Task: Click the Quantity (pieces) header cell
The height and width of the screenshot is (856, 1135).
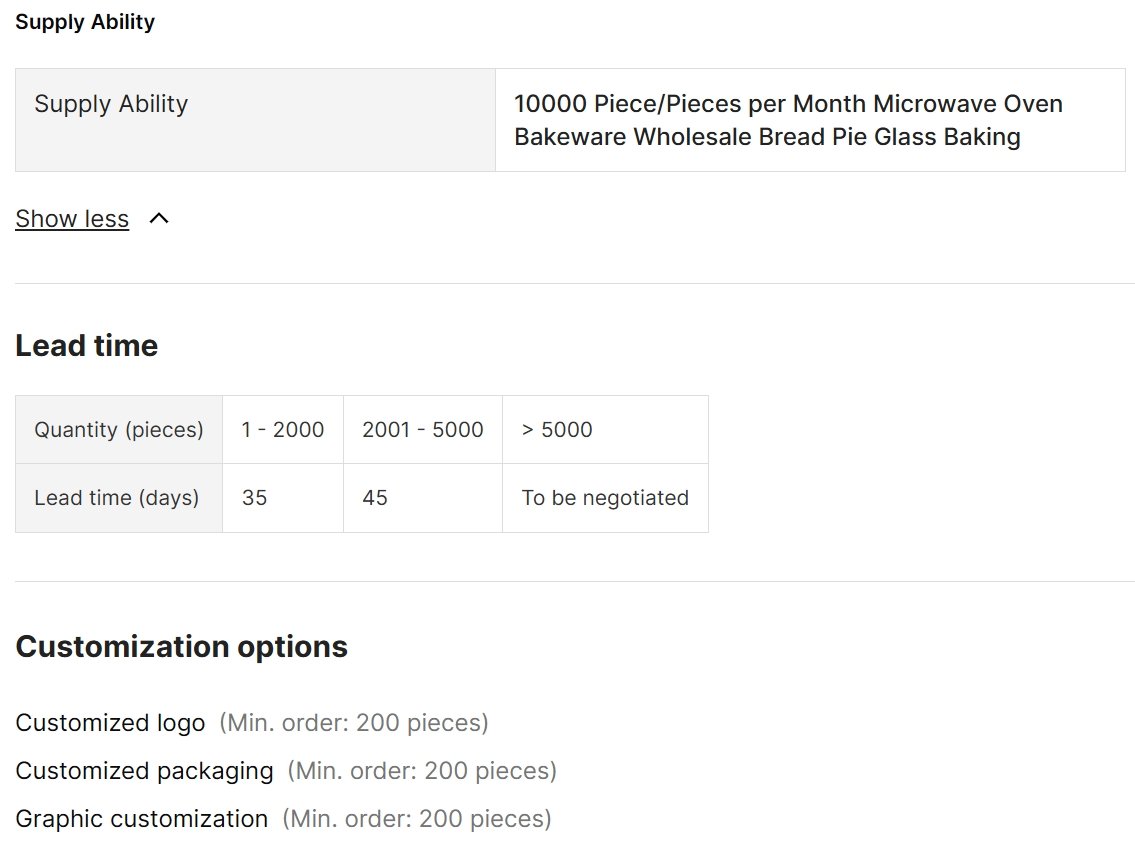Action: pos(119,430)
